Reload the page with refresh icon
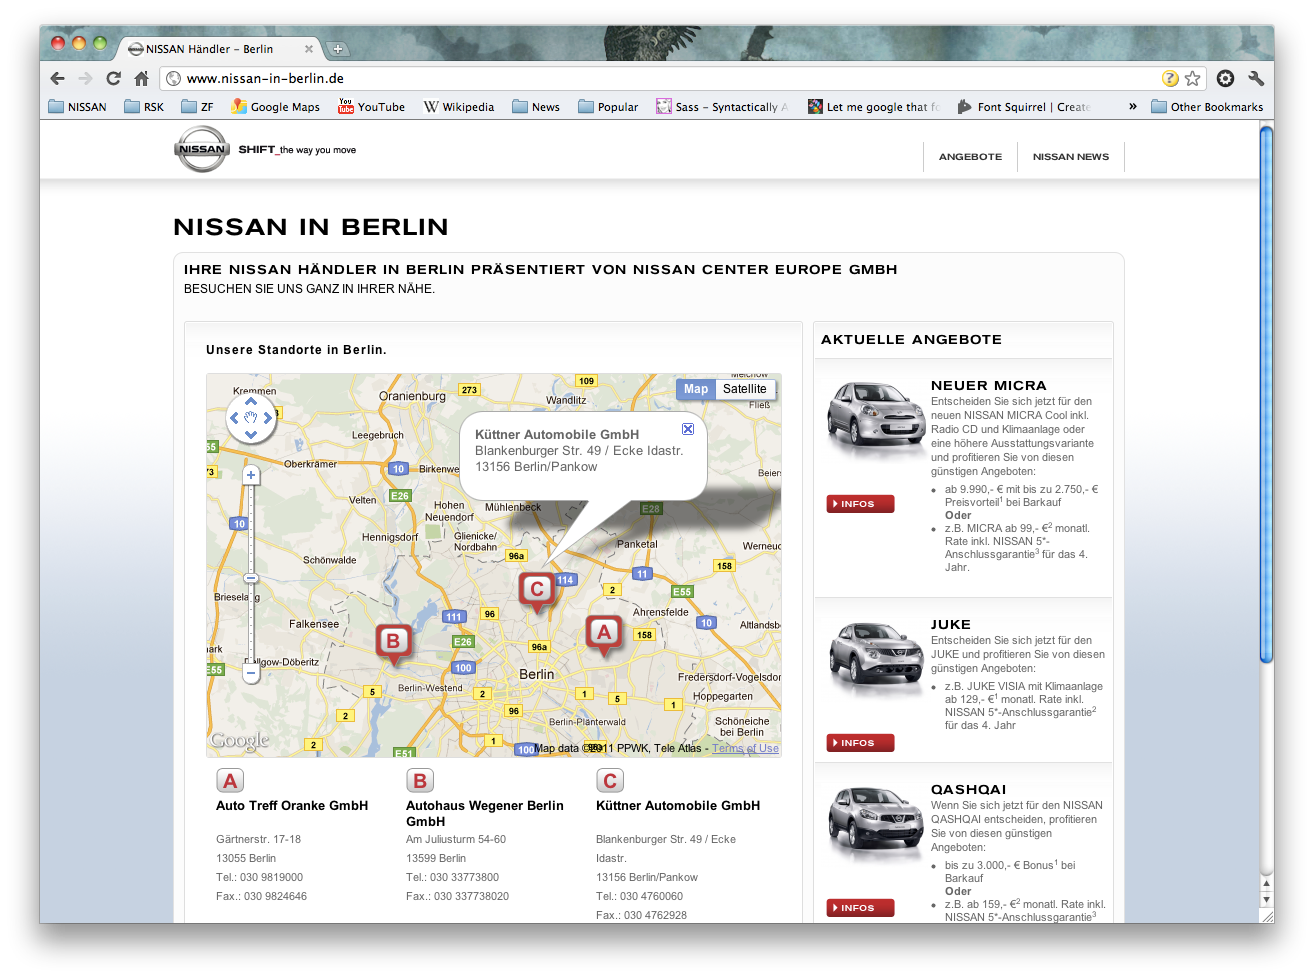1314x978 pixels. point(113,78)
